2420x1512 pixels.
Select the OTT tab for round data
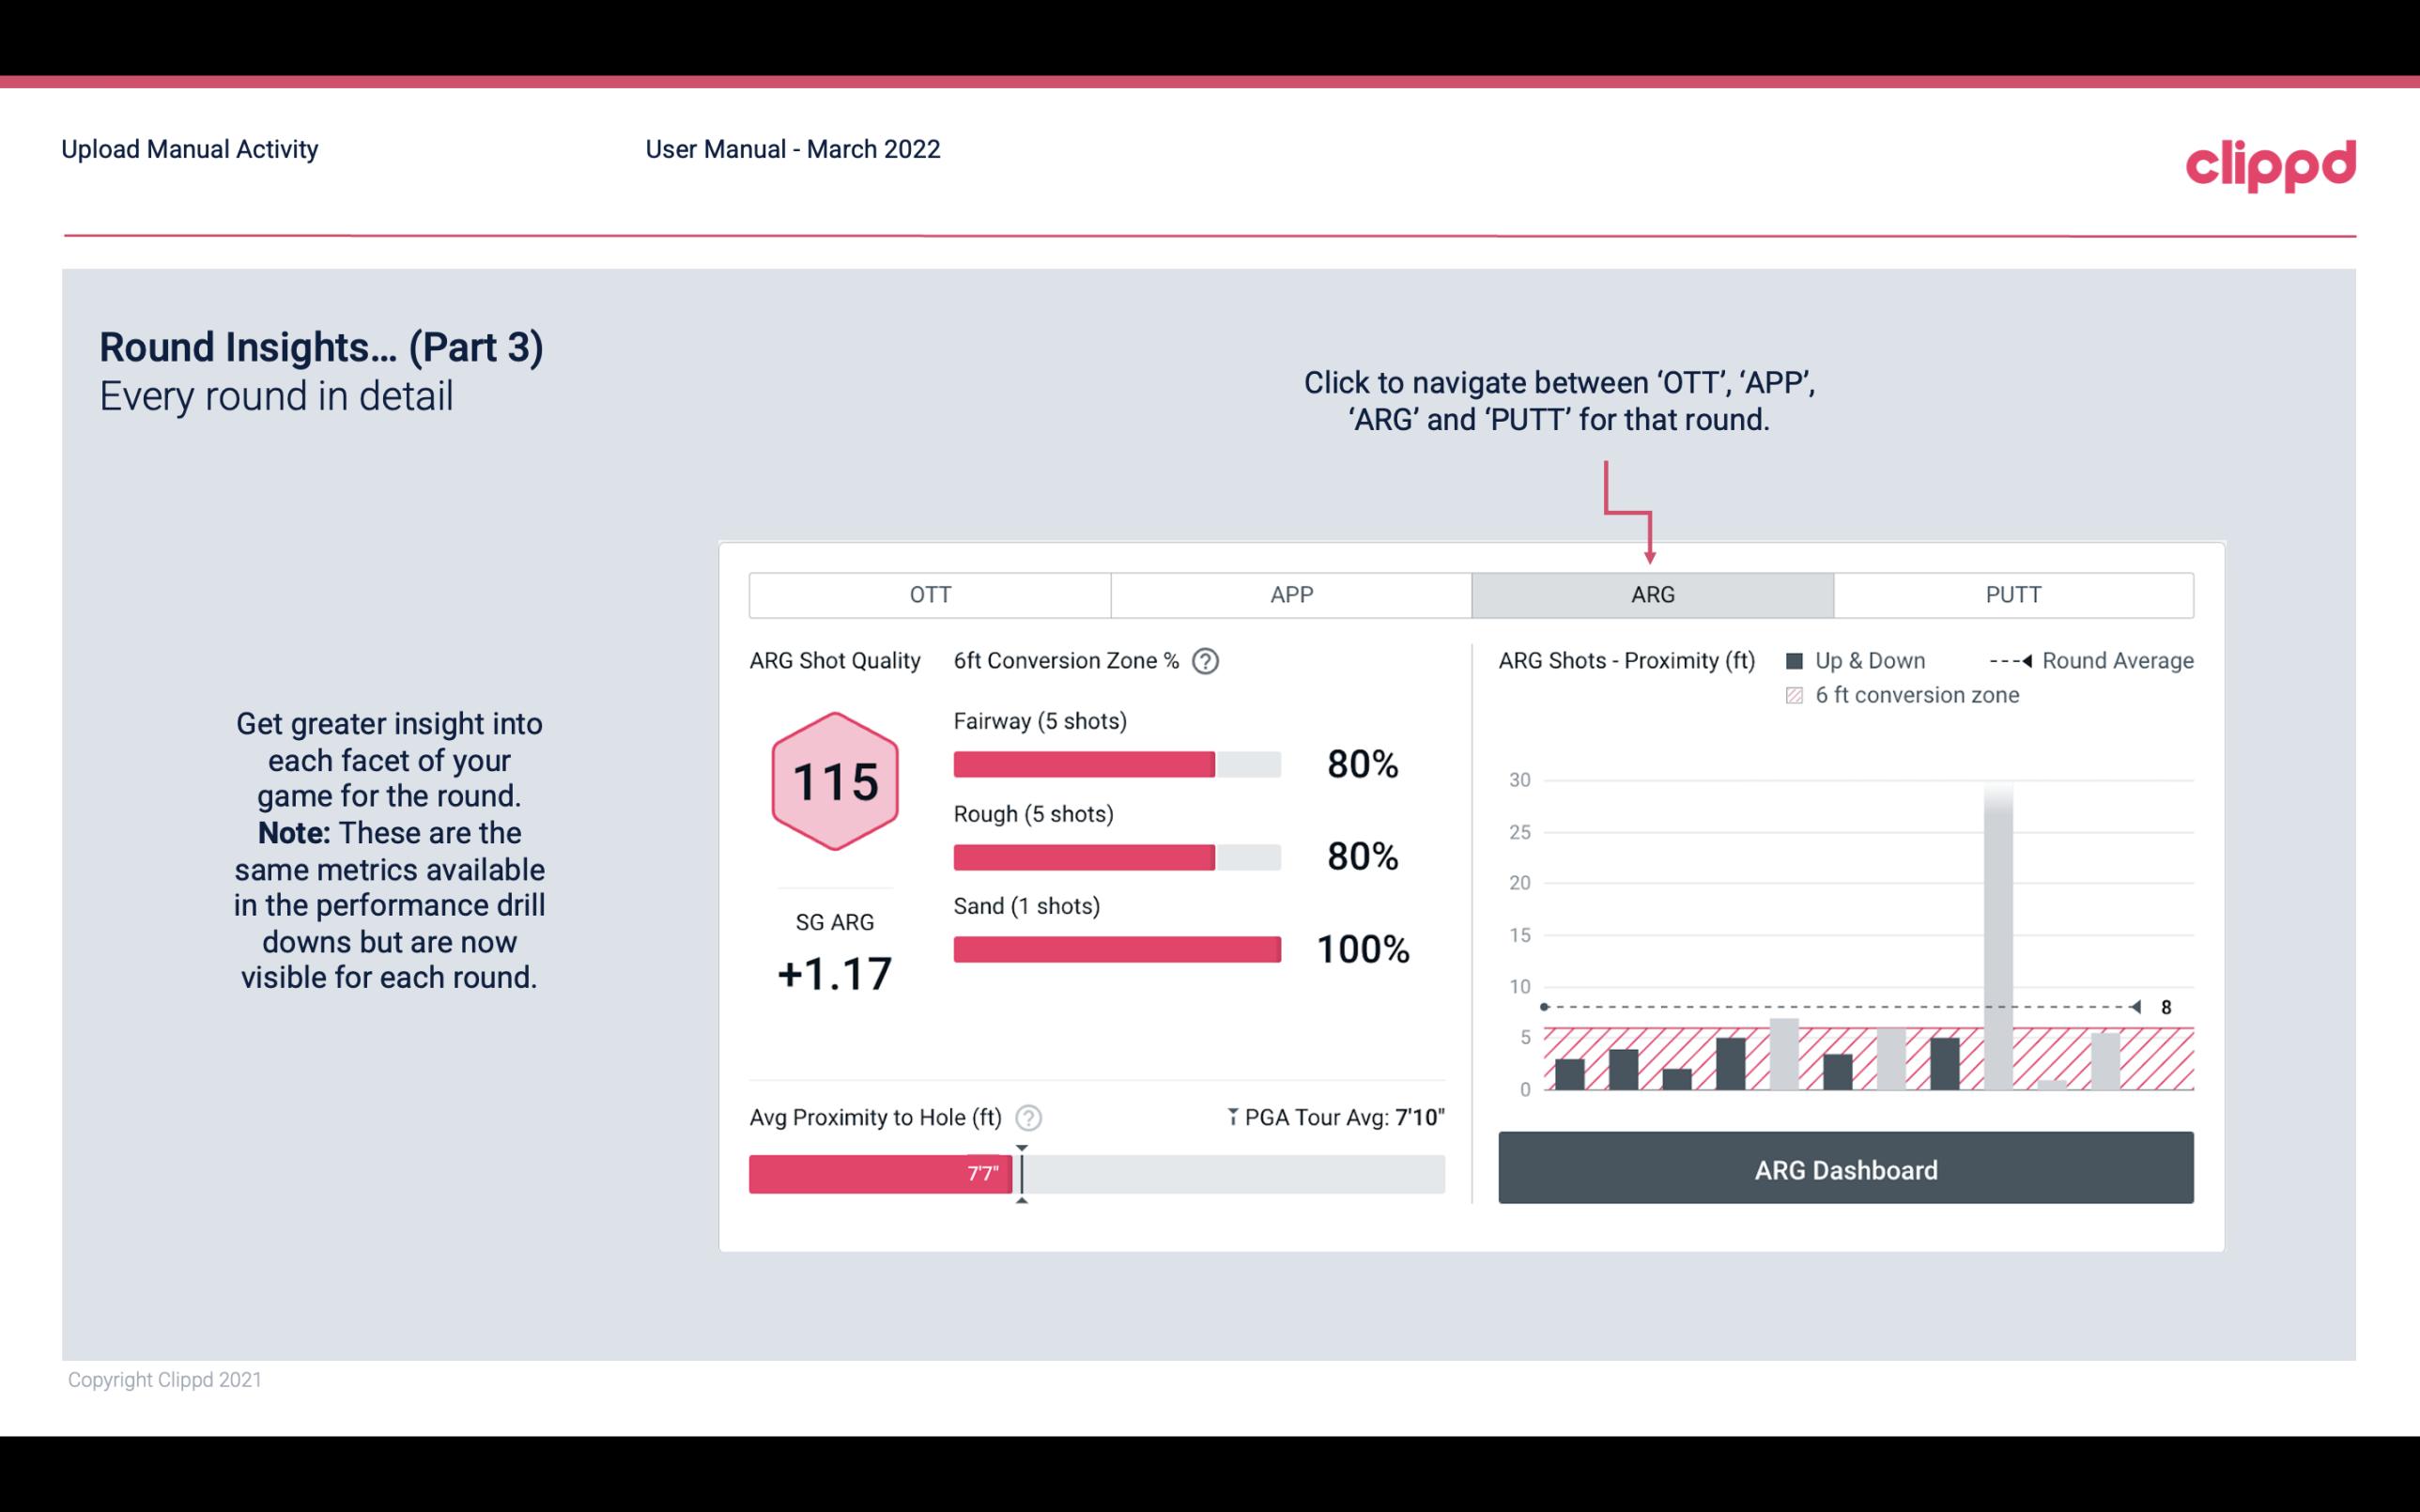click(x=932, y=595)
